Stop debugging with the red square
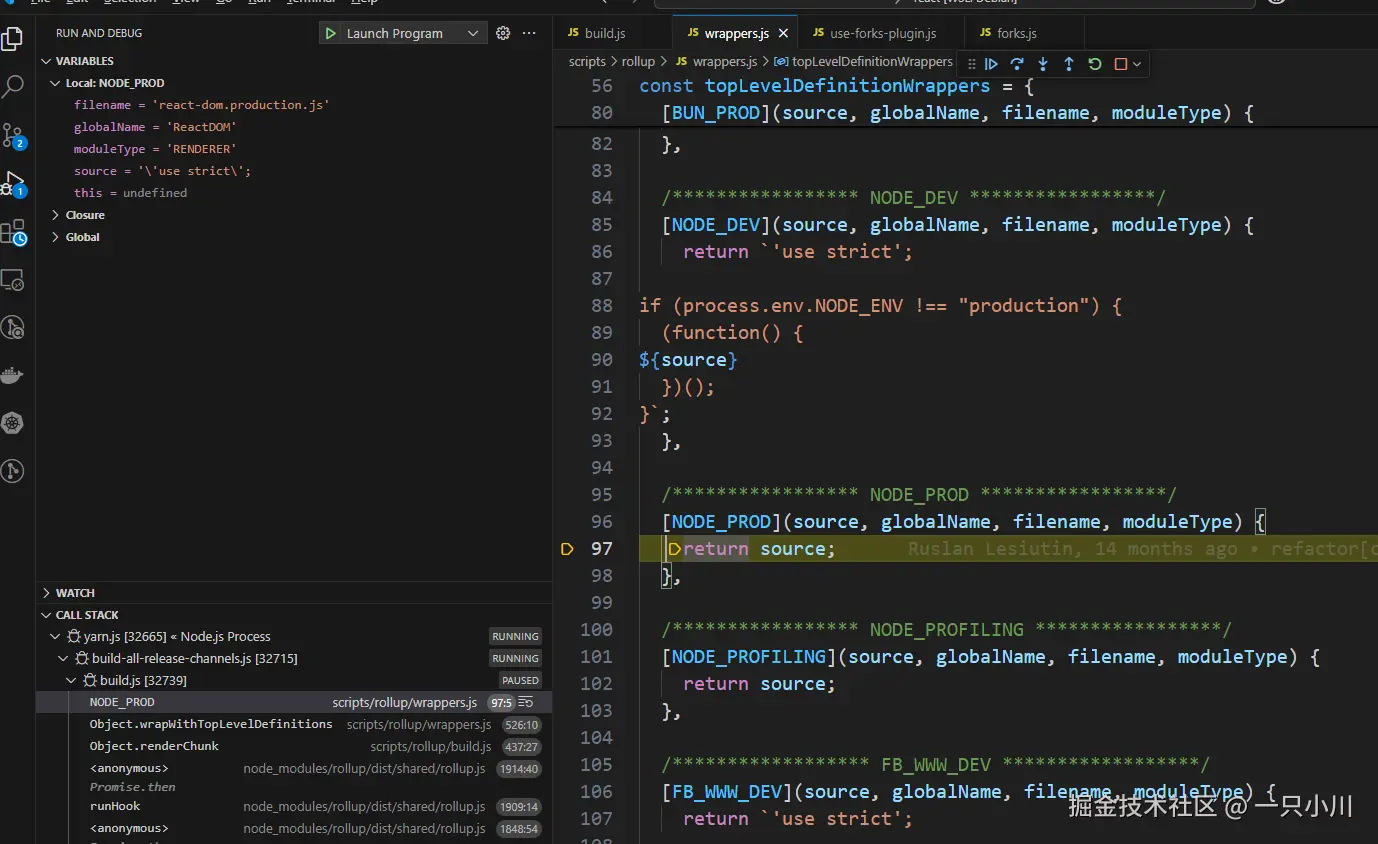 pyautogui.click(x=1121, y=64)
